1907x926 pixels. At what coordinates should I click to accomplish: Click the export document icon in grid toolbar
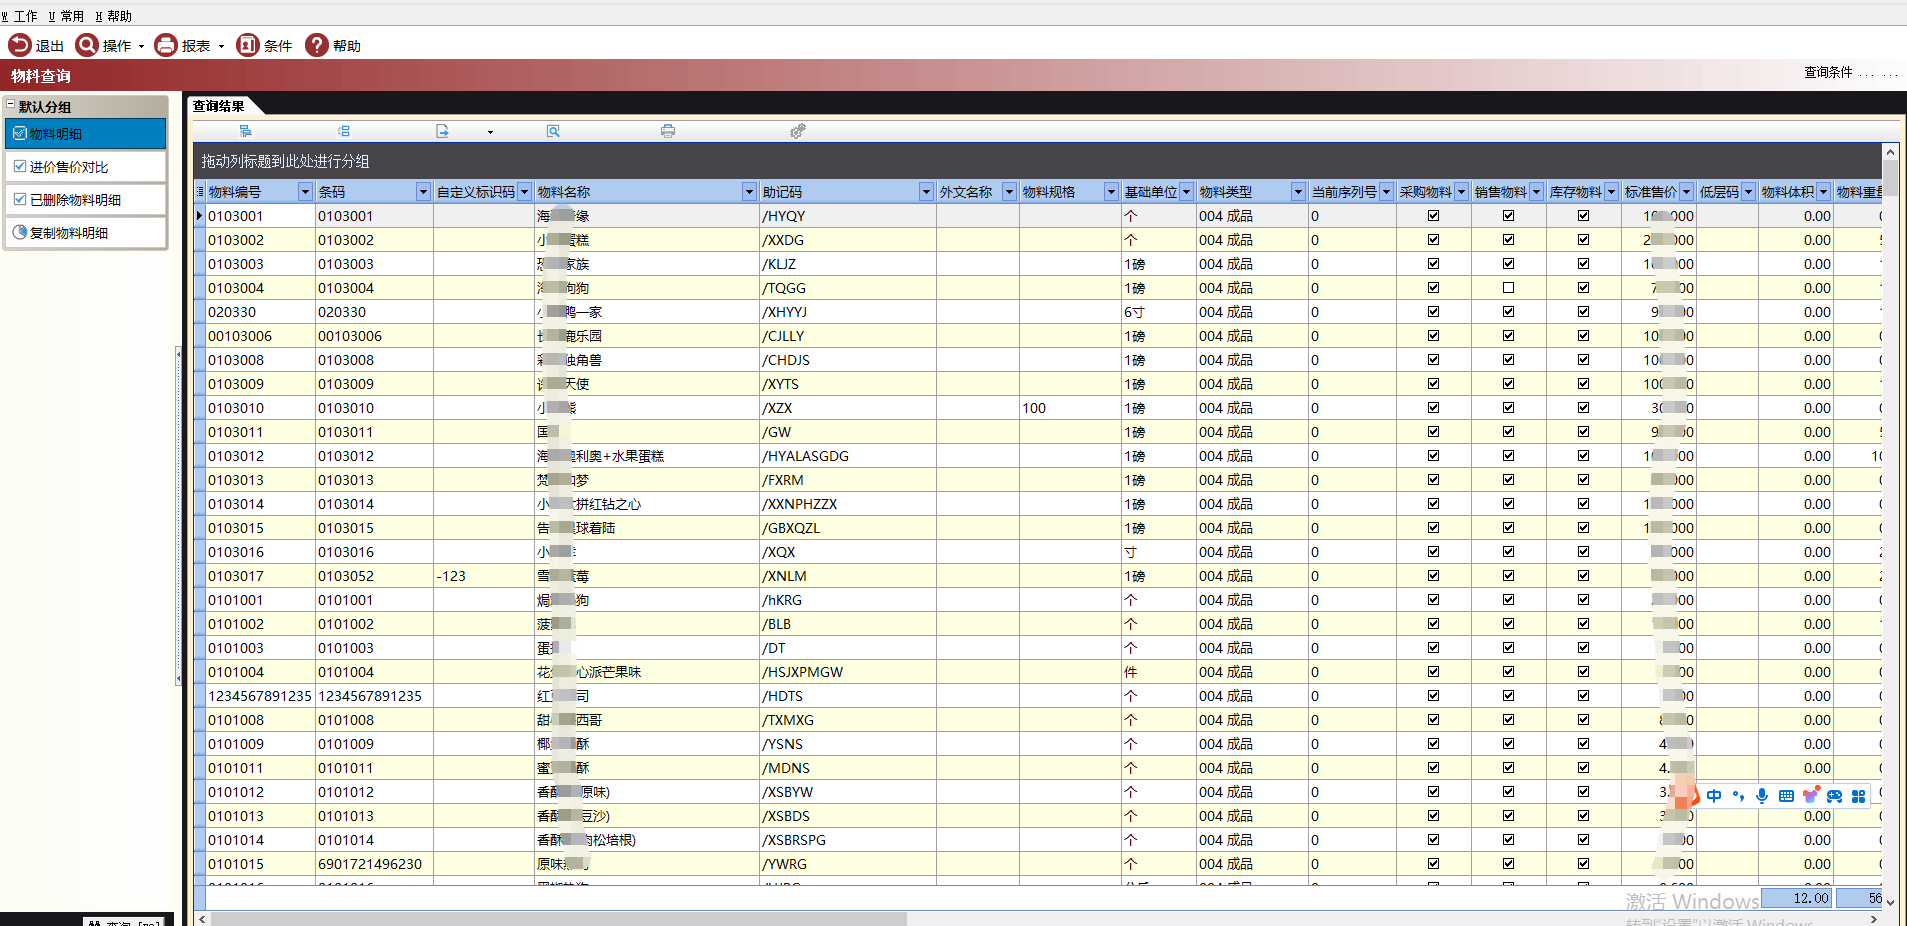442,131
